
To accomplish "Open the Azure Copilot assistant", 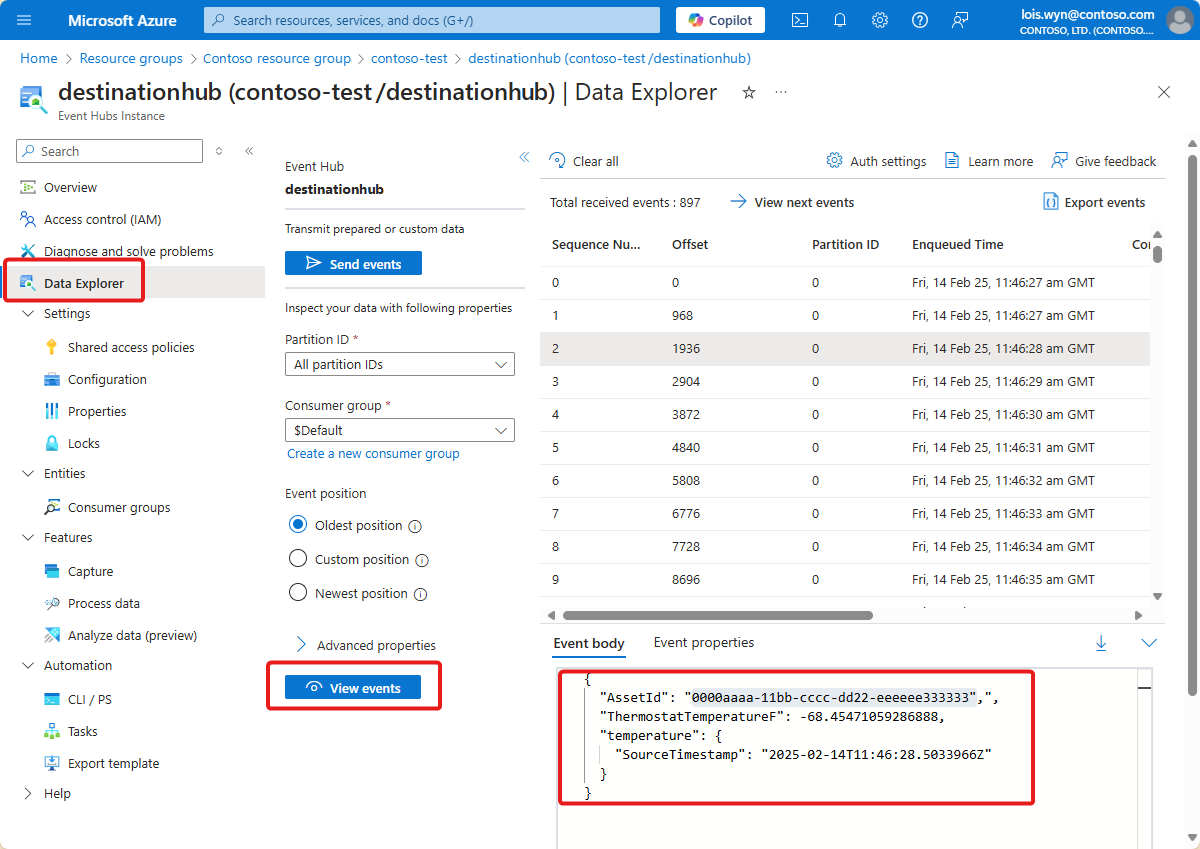I will coord(719,19).
